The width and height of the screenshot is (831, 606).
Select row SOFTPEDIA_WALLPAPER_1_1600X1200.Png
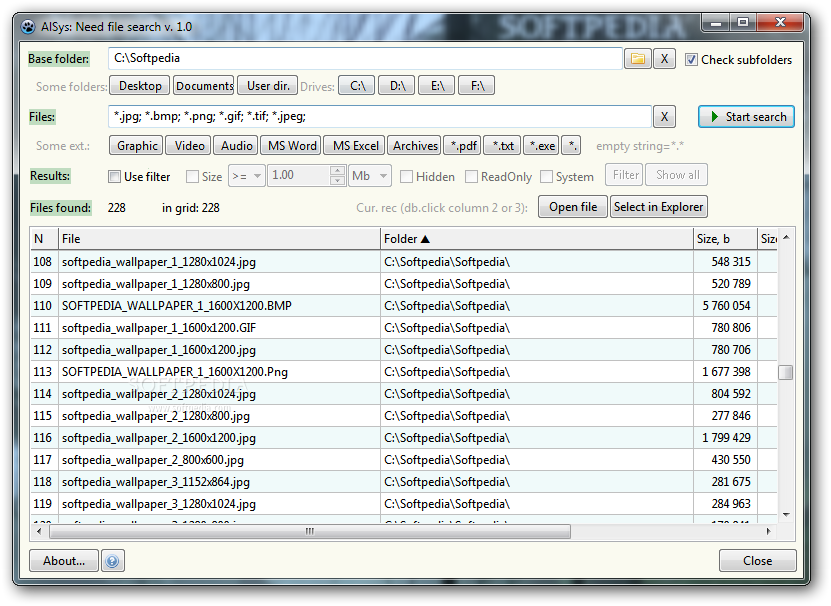click(x=403, y=372)
